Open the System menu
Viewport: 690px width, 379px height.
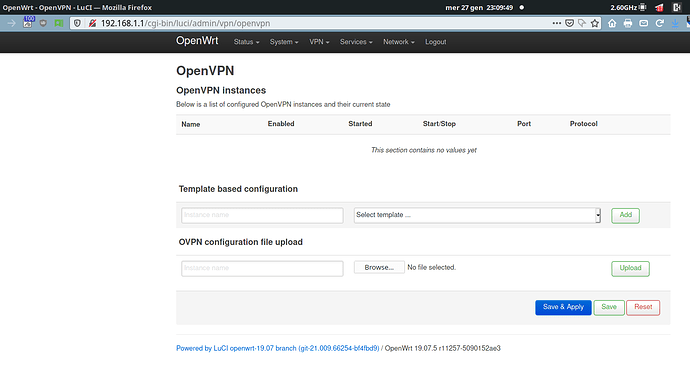284,42
